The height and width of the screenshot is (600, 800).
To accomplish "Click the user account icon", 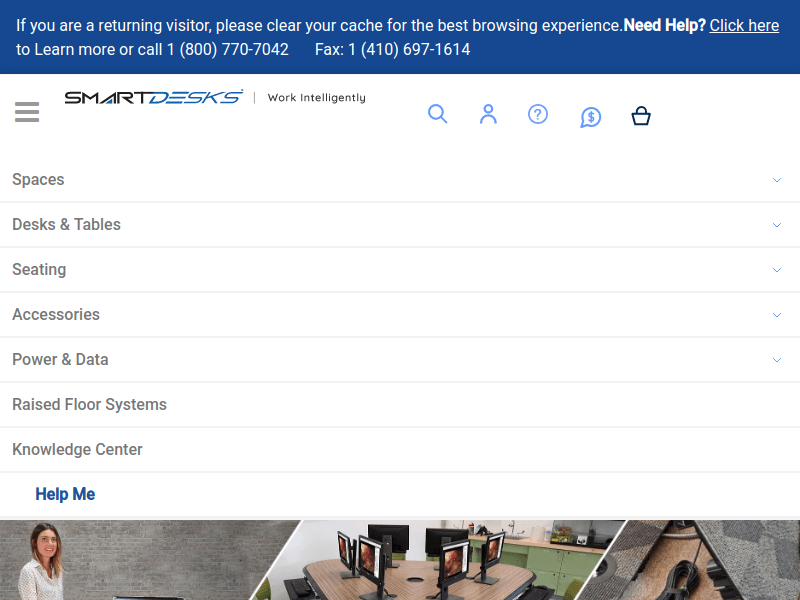I will (488, 114).
